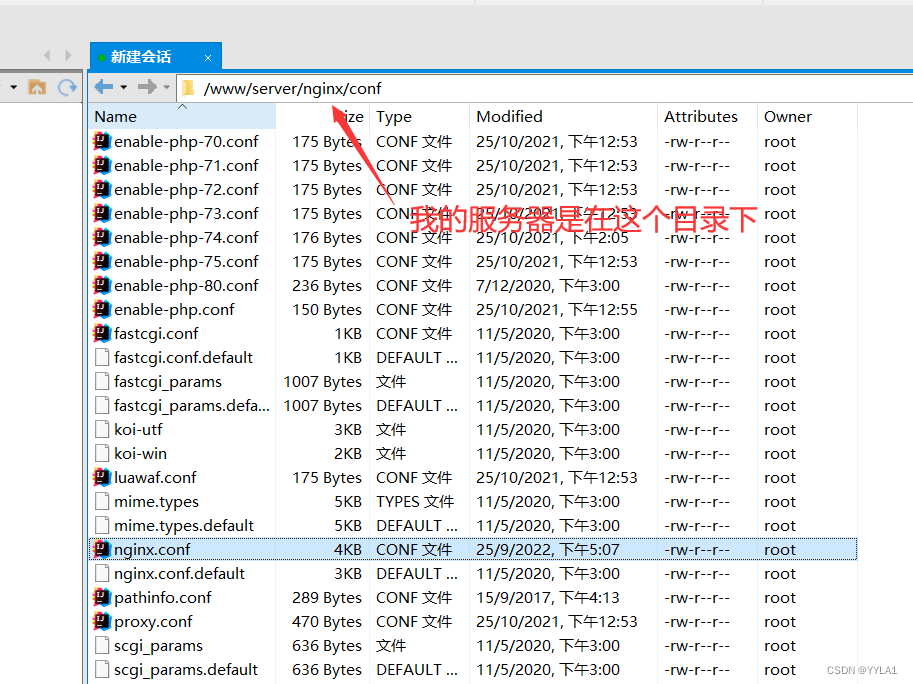Click fastcgi.conf file icon
The height and width of the screenshot is (684, 913).
pos(102,334)
